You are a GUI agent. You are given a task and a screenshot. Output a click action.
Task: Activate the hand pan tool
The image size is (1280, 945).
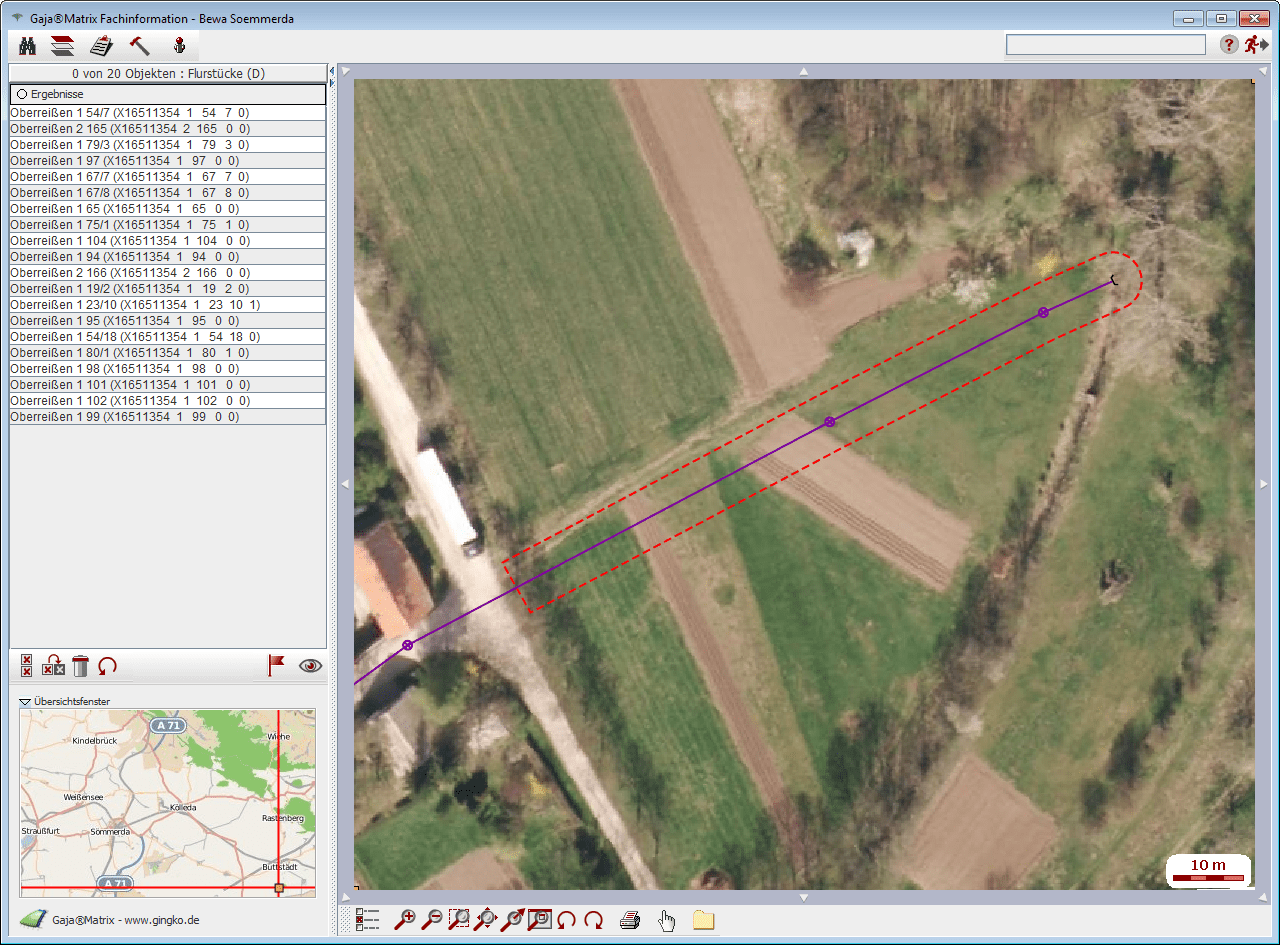666,920
